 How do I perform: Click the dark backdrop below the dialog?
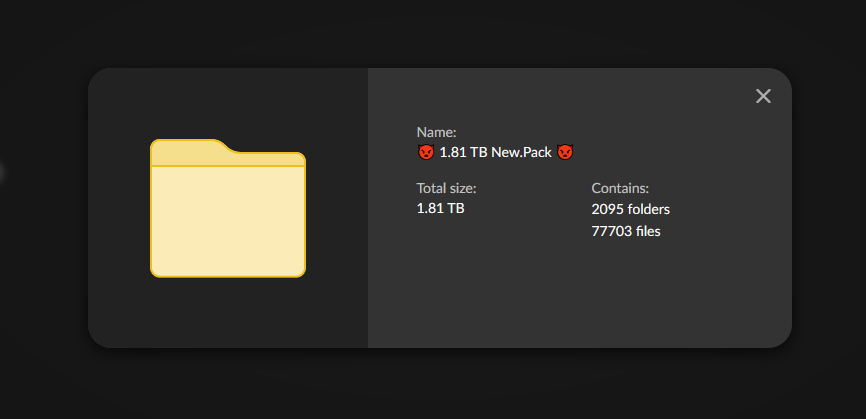coord(433,384)
